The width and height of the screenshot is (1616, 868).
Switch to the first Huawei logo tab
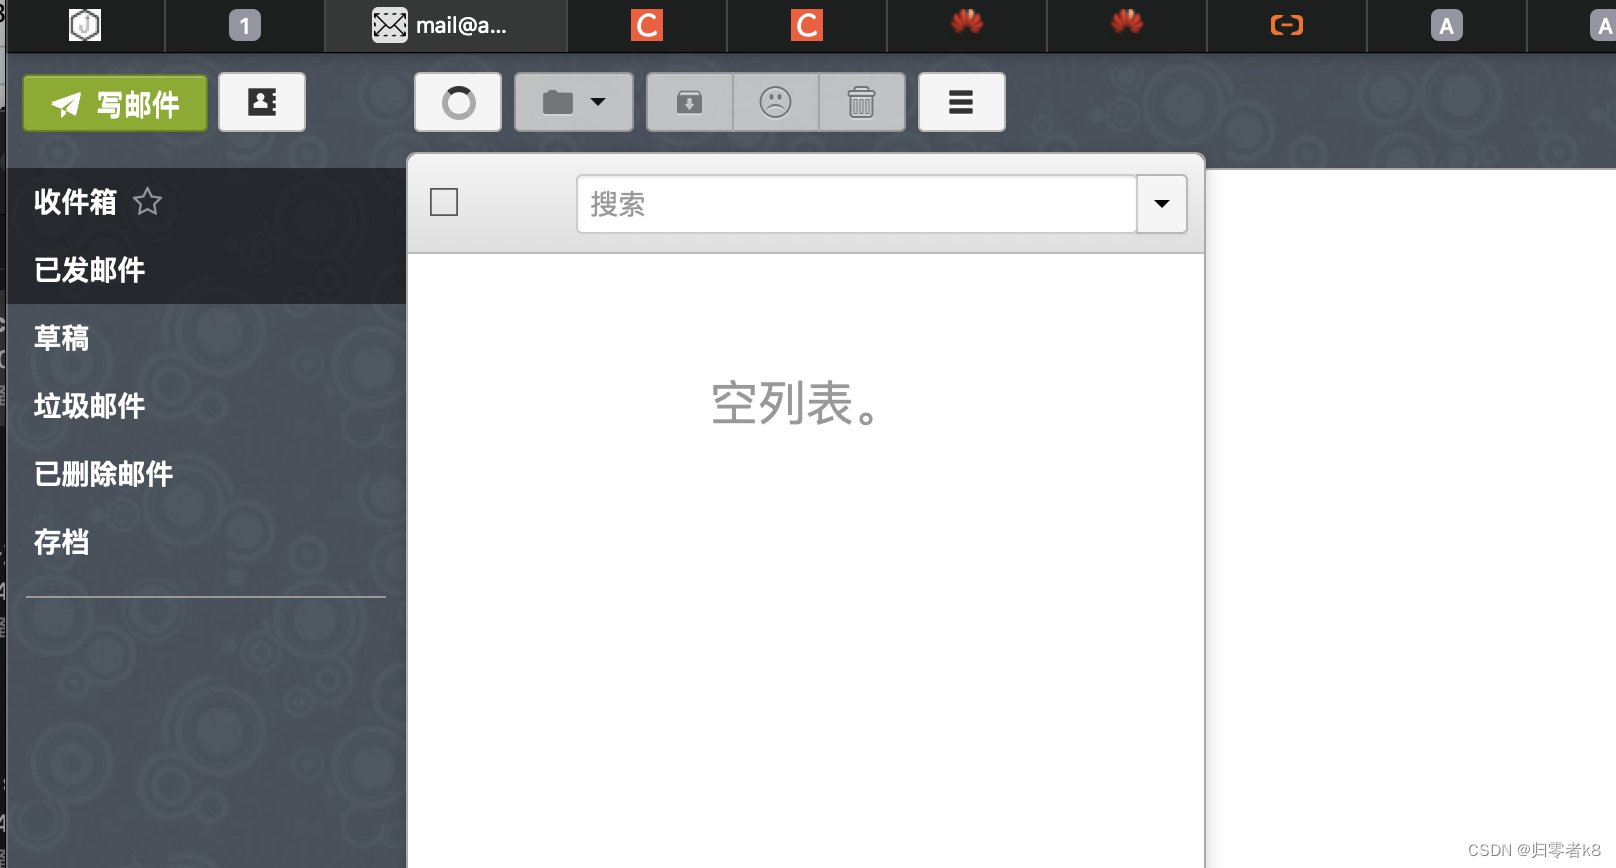(x=967, y=26)
